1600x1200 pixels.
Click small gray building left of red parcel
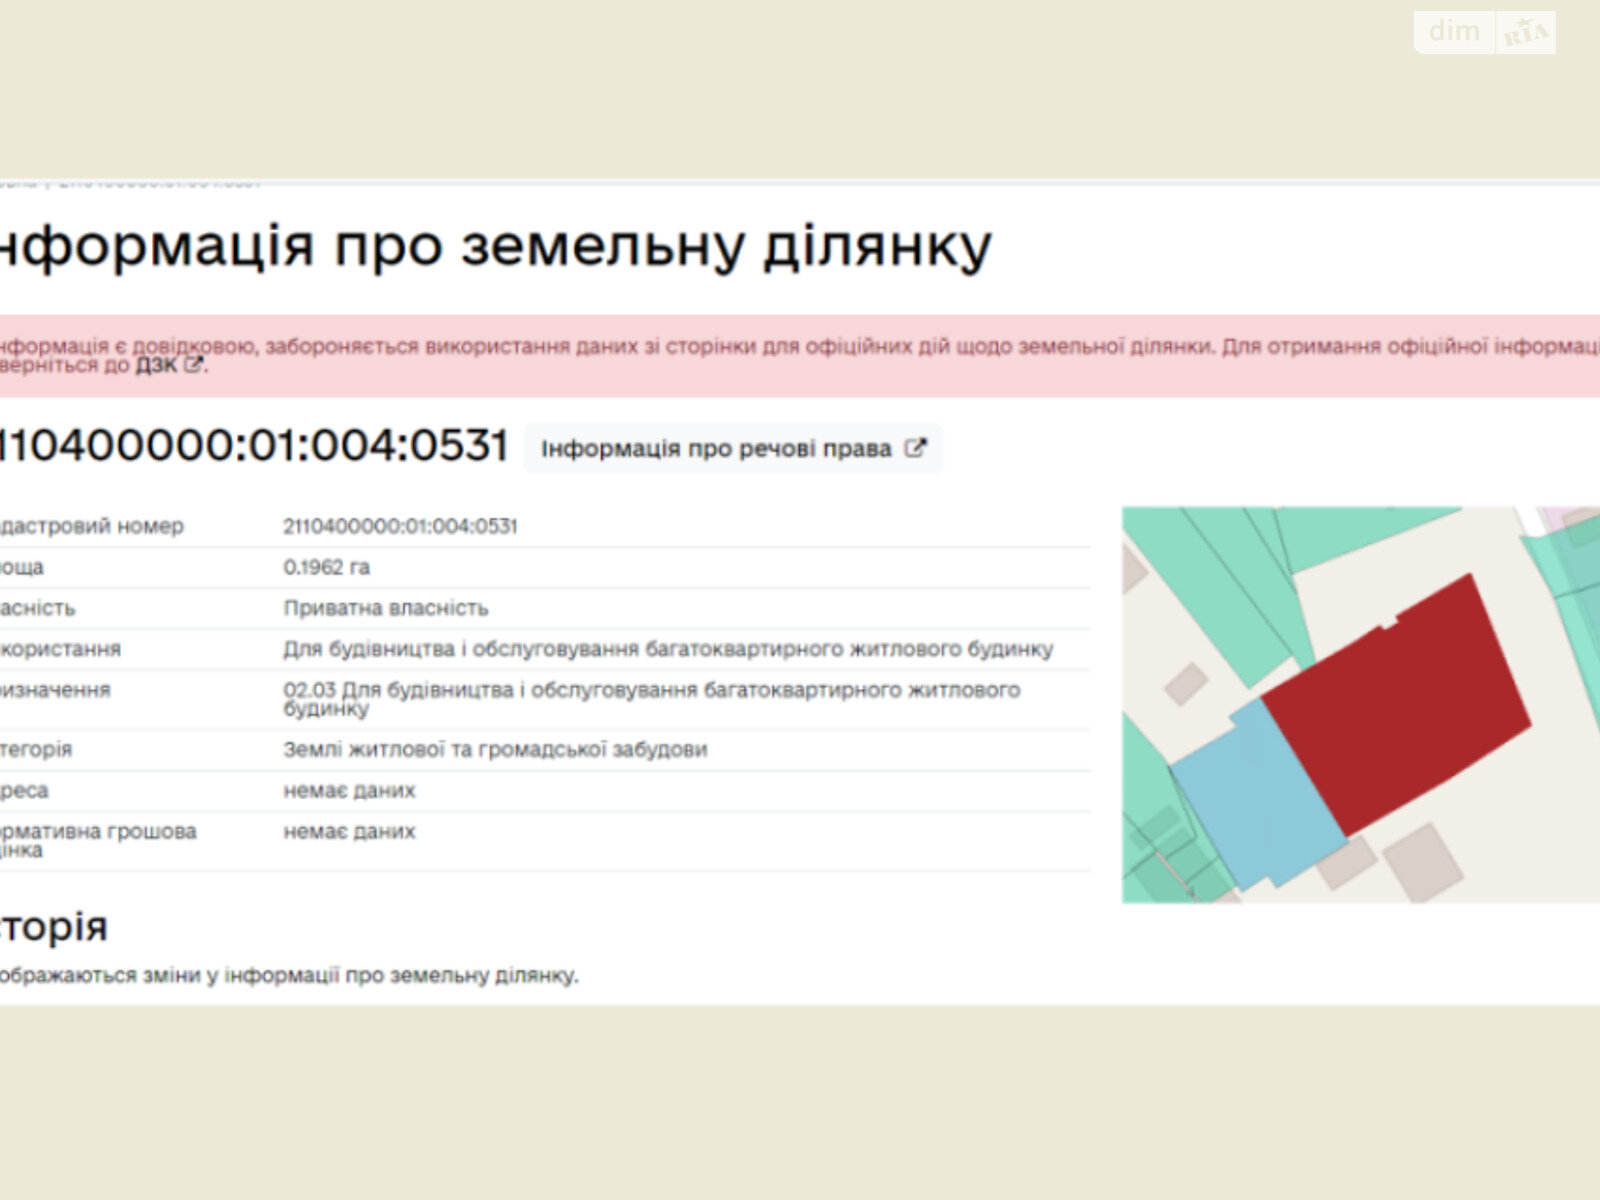click(1186, 685)
